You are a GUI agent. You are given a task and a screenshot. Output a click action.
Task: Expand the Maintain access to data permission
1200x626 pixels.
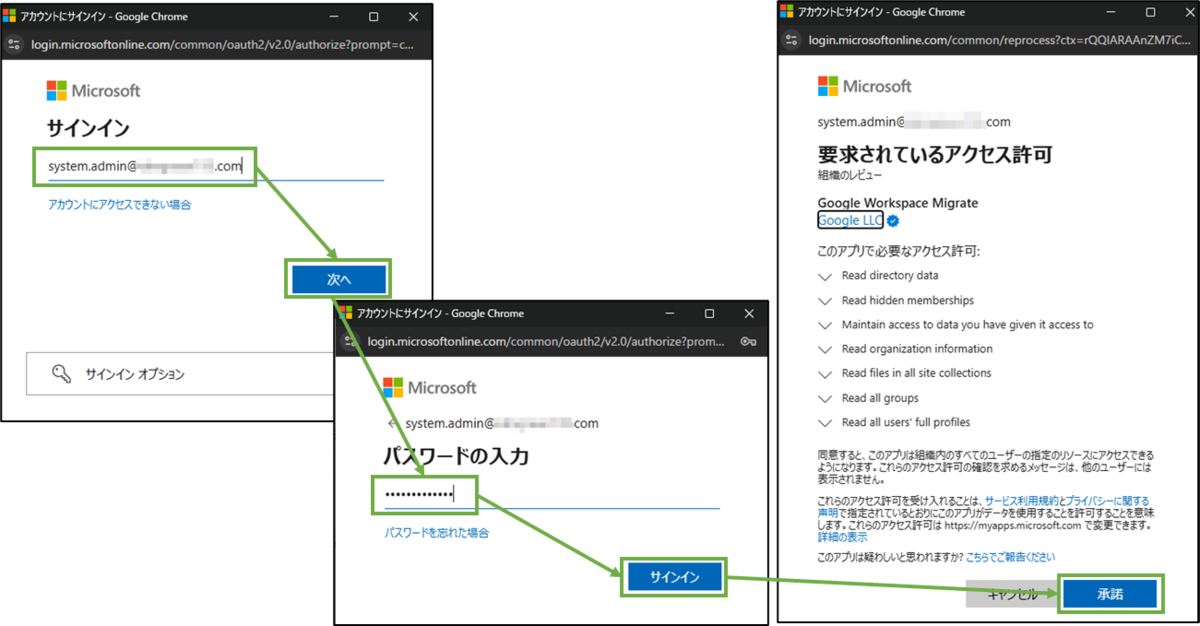(x=825, y=325)
